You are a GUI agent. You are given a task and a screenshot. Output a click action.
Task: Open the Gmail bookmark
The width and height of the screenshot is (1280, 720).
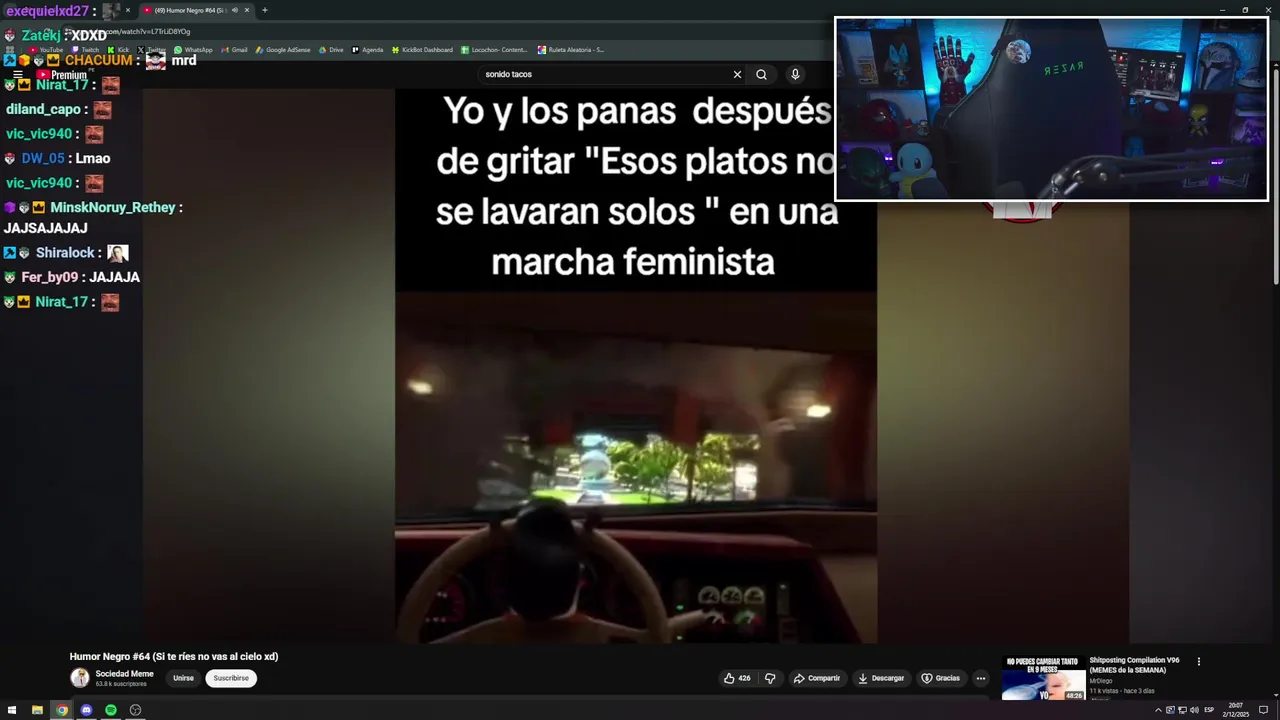click(x=235, y=49)
